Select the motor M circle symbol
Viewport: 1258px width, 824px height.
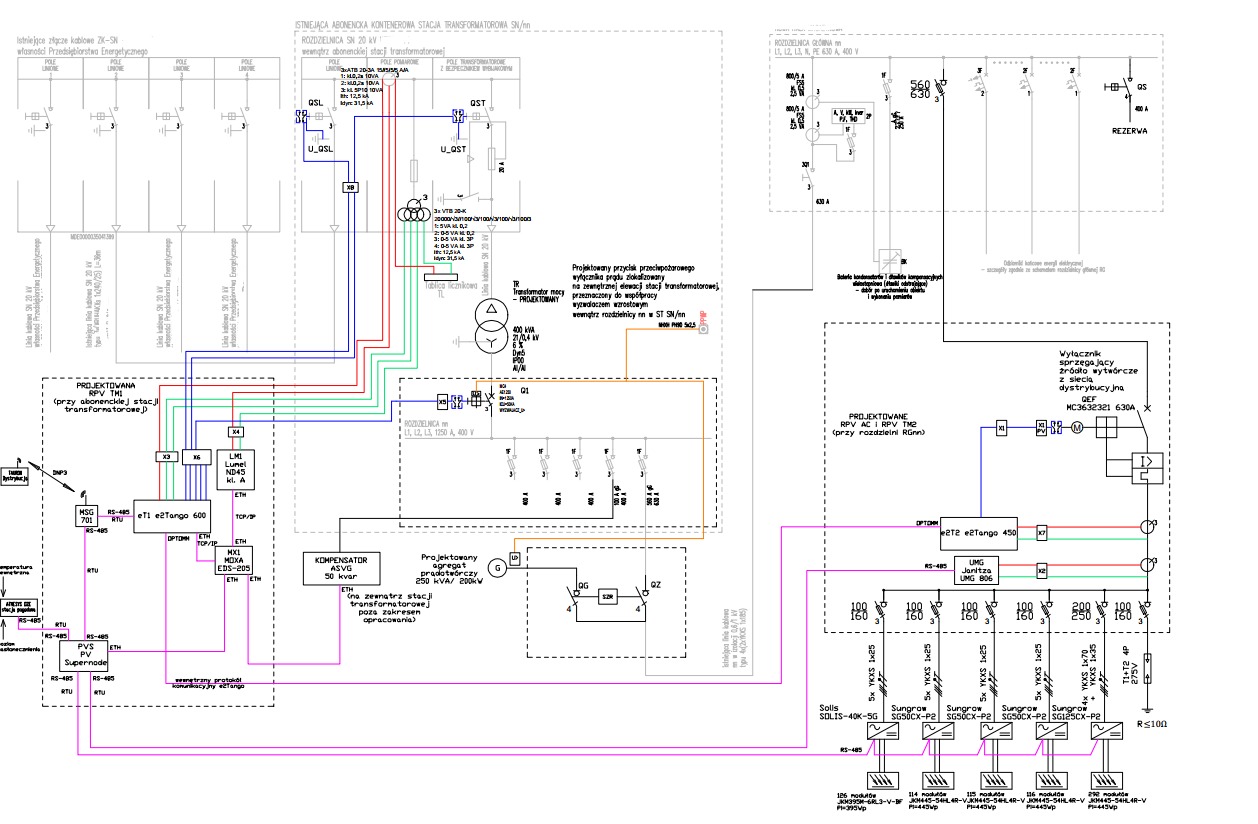click(1077, 429)
